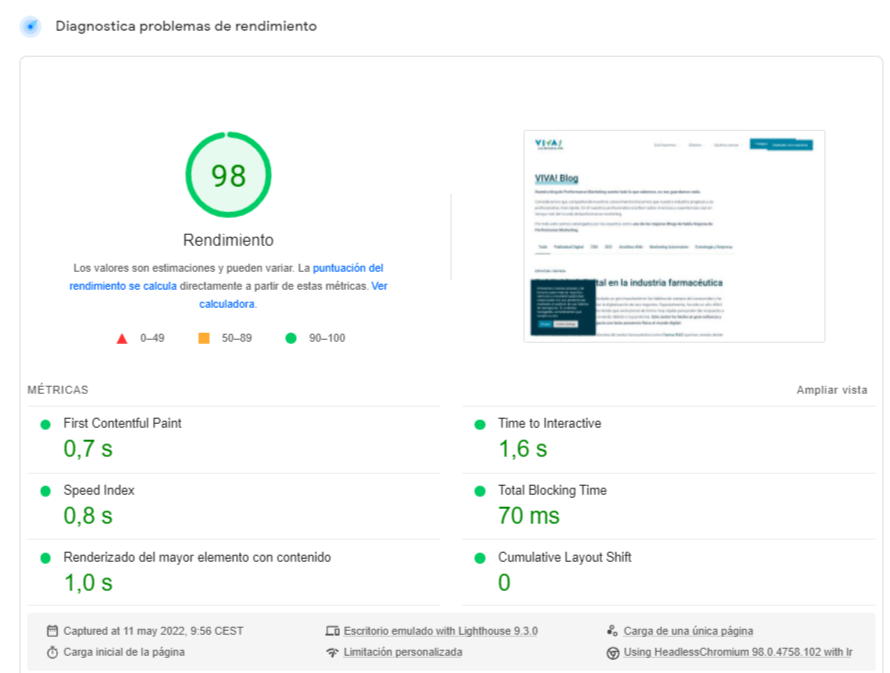
Task: Click the 'Diagnostica problemas de rendimiento' heading
Action: click(186, 26)
